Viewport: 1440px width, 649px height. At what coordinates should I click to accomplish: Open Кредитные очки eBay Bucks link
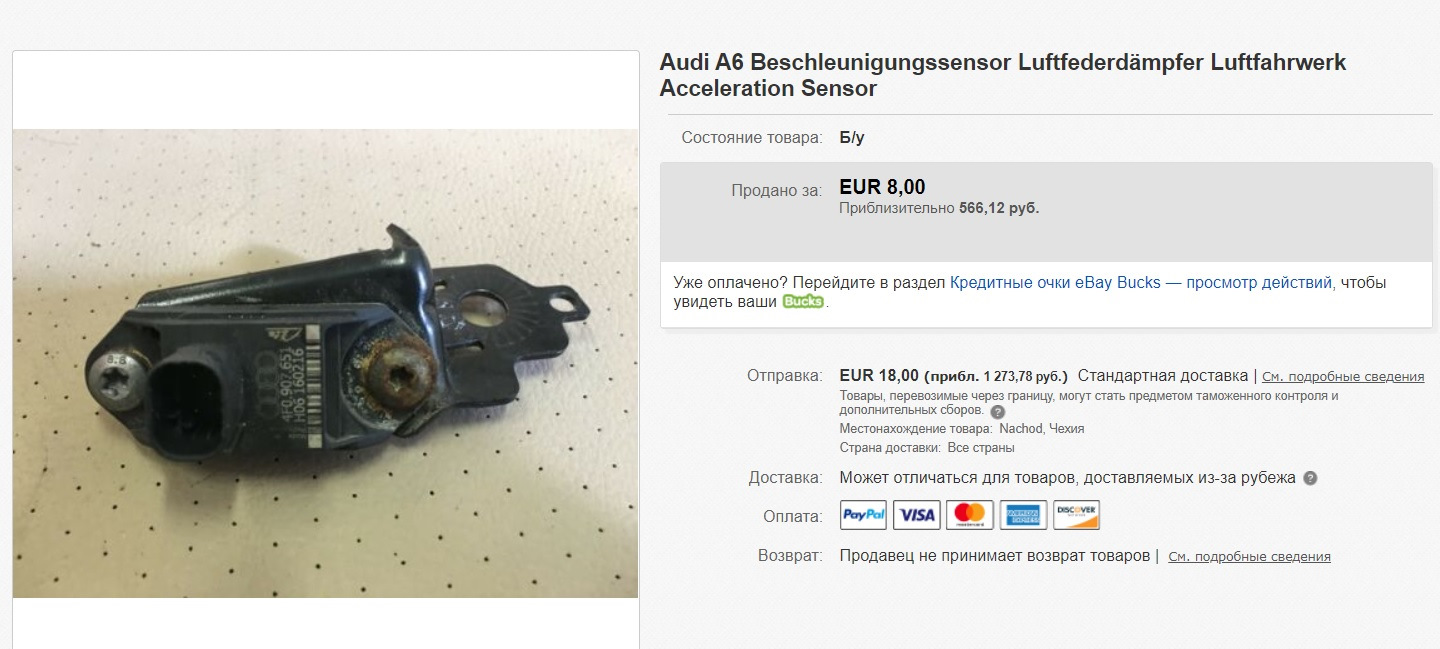point(1141,283)
